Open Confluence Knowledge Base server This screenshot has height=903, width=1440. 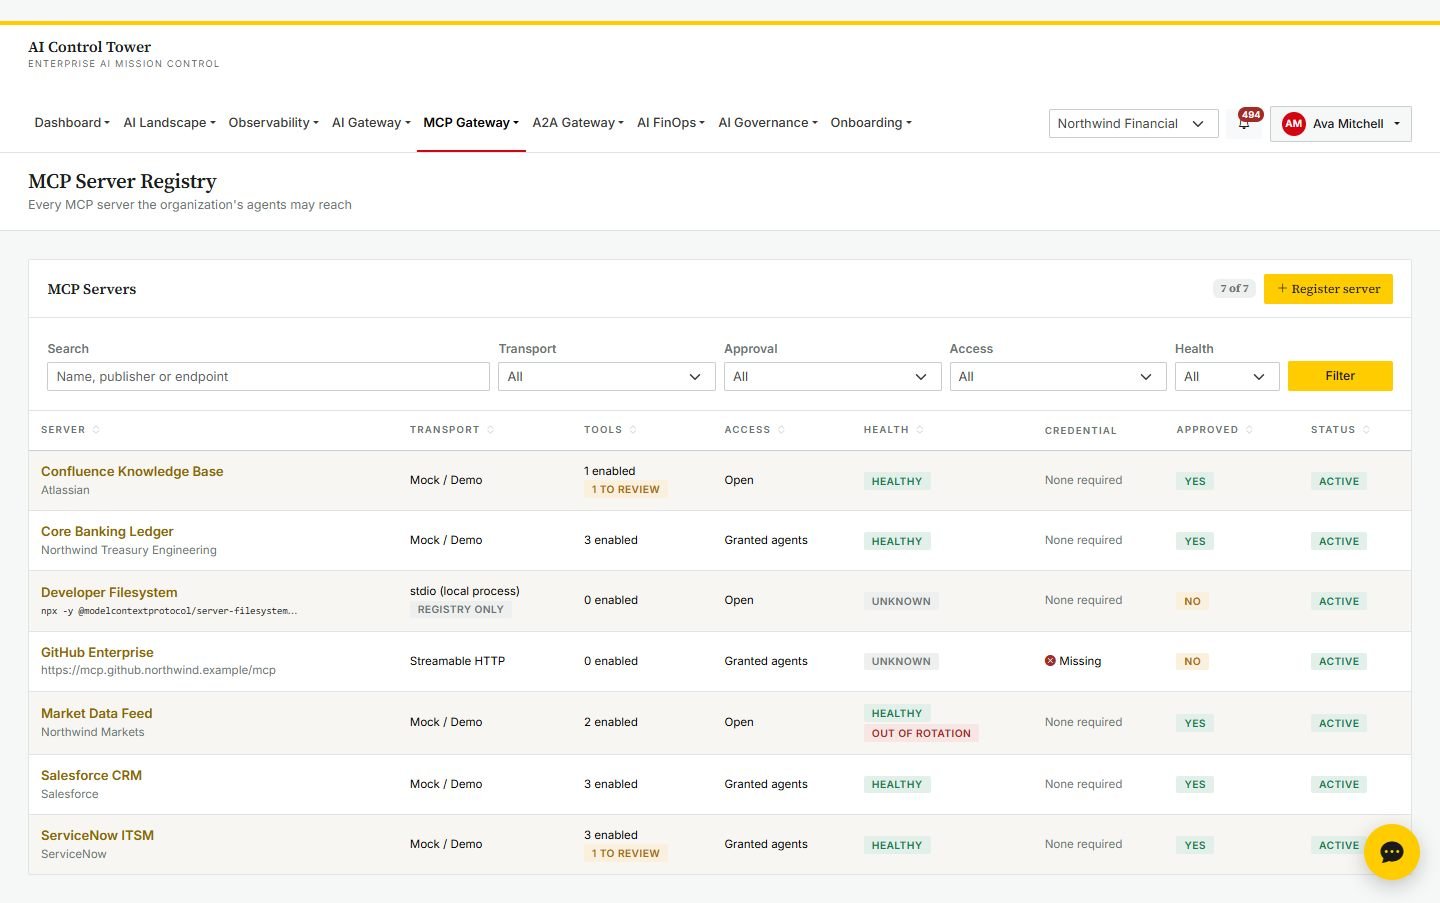pos(132,471)
